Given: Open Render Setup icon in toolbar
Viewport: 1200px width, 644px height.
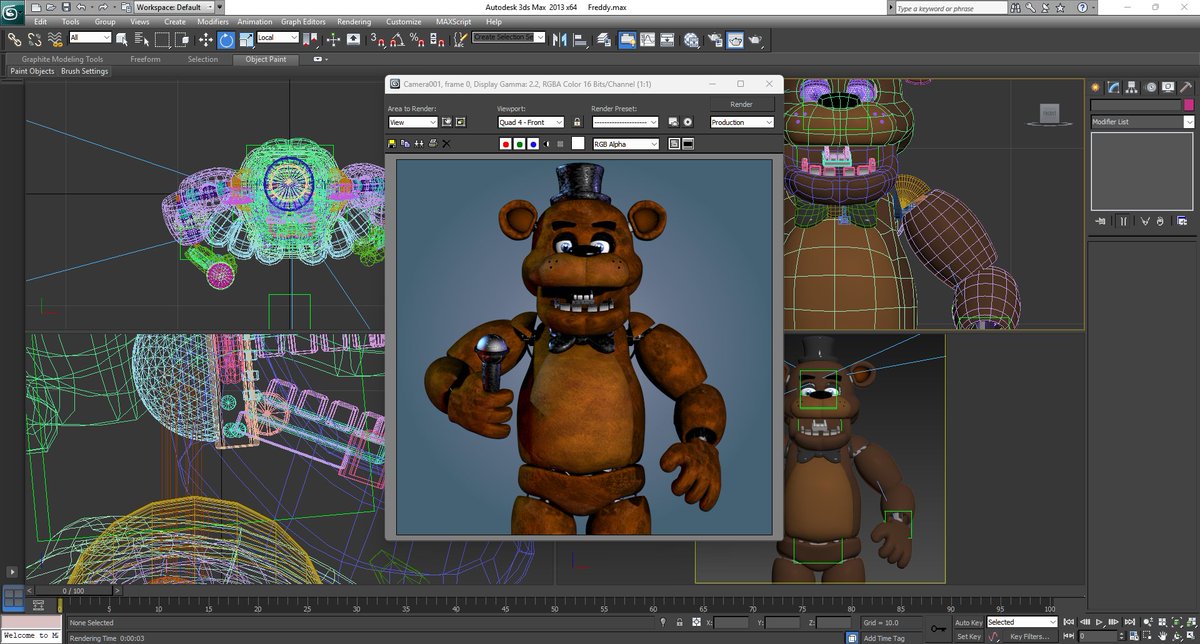Looking at the screenshot, I should 715,39.
